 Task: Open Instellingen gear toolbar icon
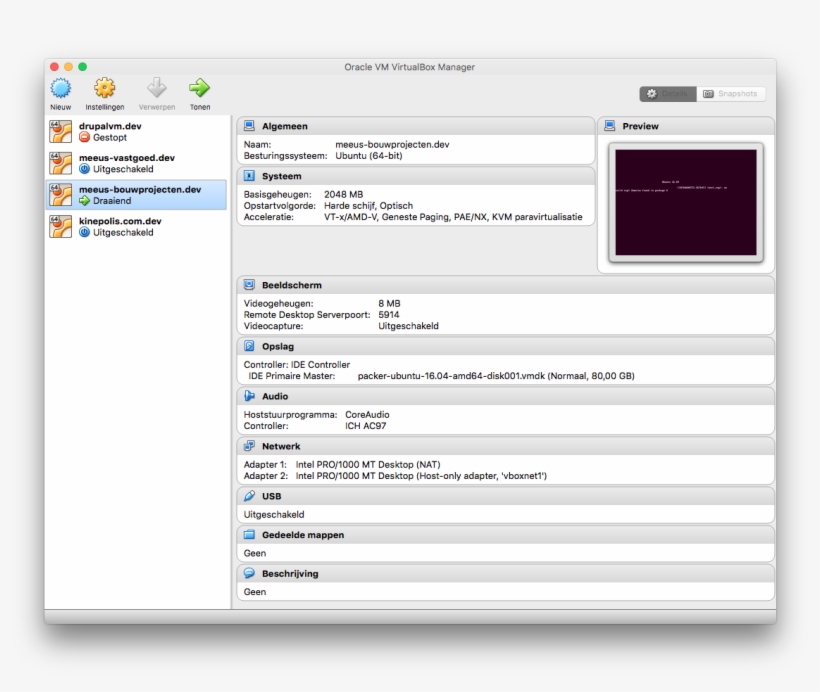tap(105, 88)
